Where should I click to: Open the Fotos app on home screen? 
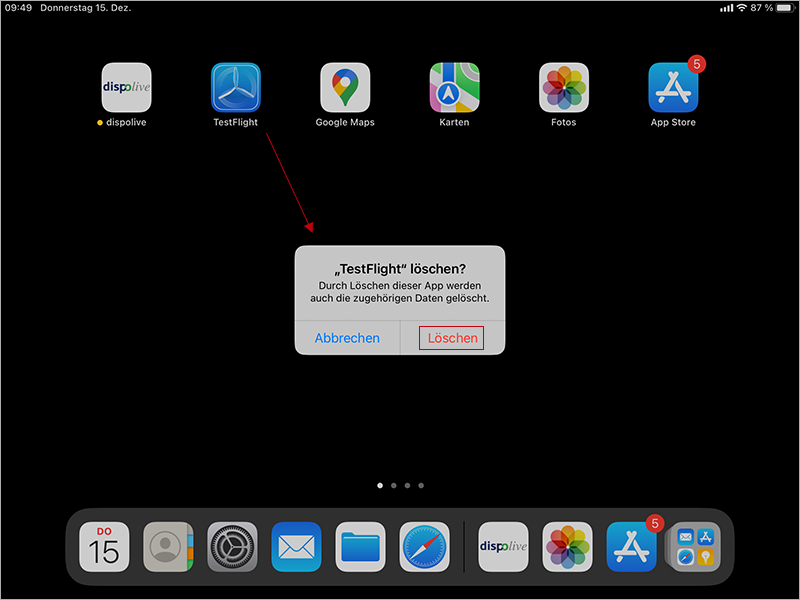(x=564, y=87)
